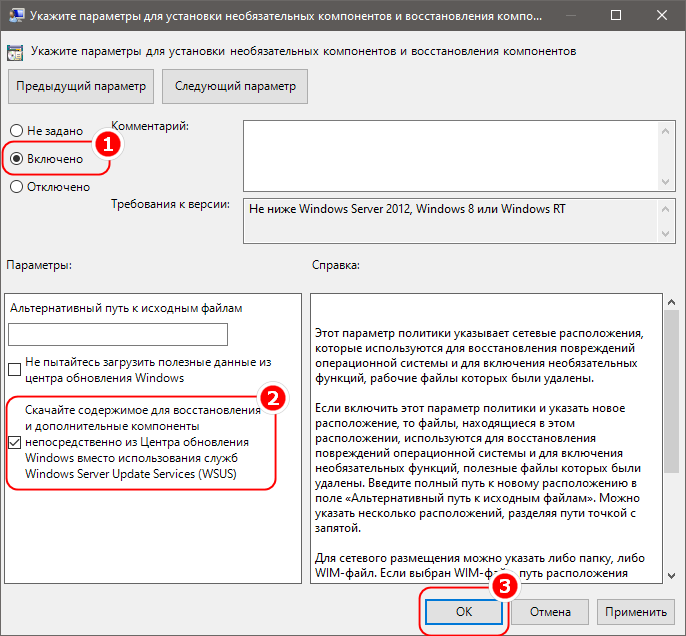The width and height of the screenshot is (686, 636).
Task: Click help paragraph starting 'Если включить этот параметр'
Action: tap(477, 468)
